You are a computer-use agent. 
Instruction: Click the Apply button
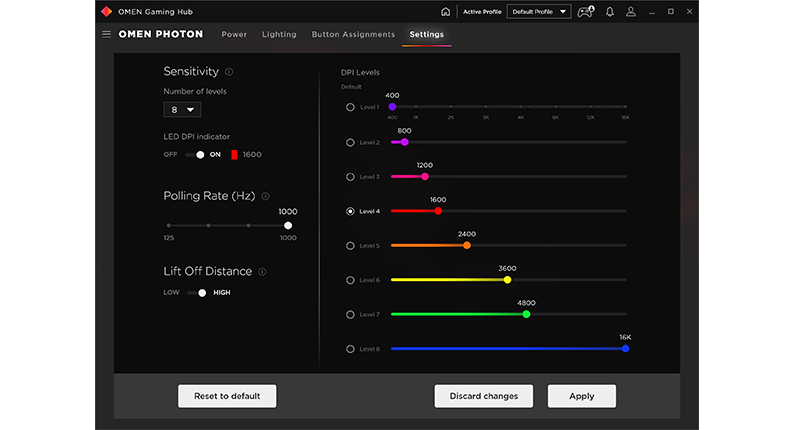pyautogui.click(x=582, y=396)
